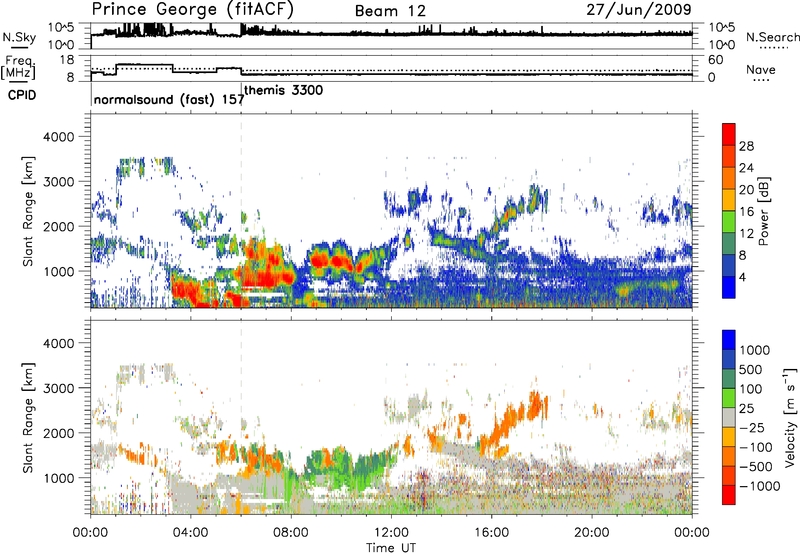Click the 'Power [dB]' colorbar label
The image size is (800, 554).
[x=764, y=211]
